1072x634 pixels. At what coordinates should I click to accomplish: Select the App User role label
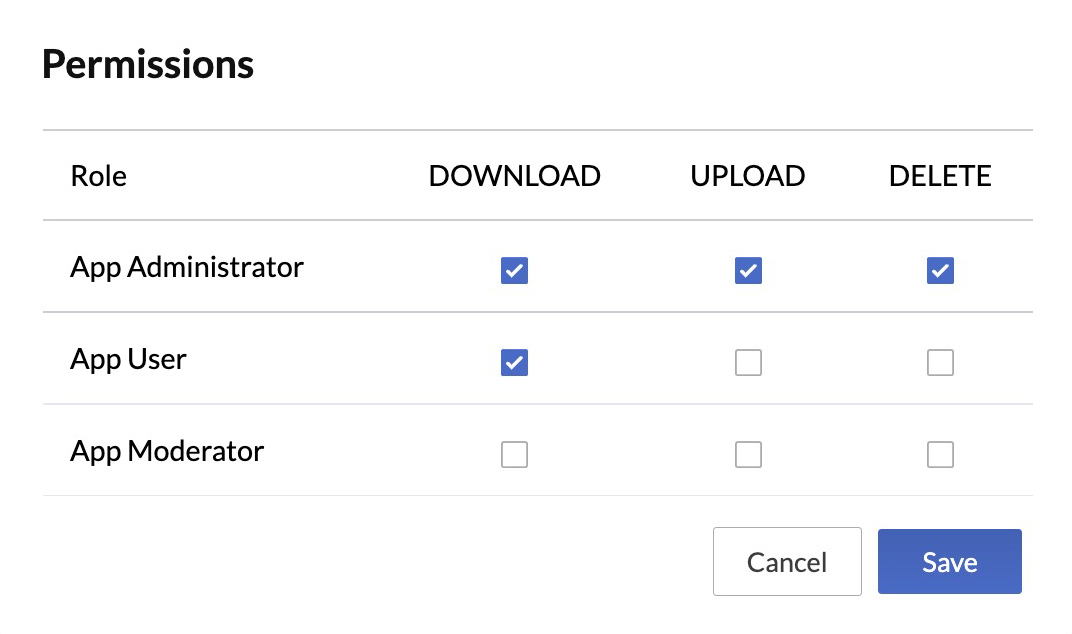point(128,359)
